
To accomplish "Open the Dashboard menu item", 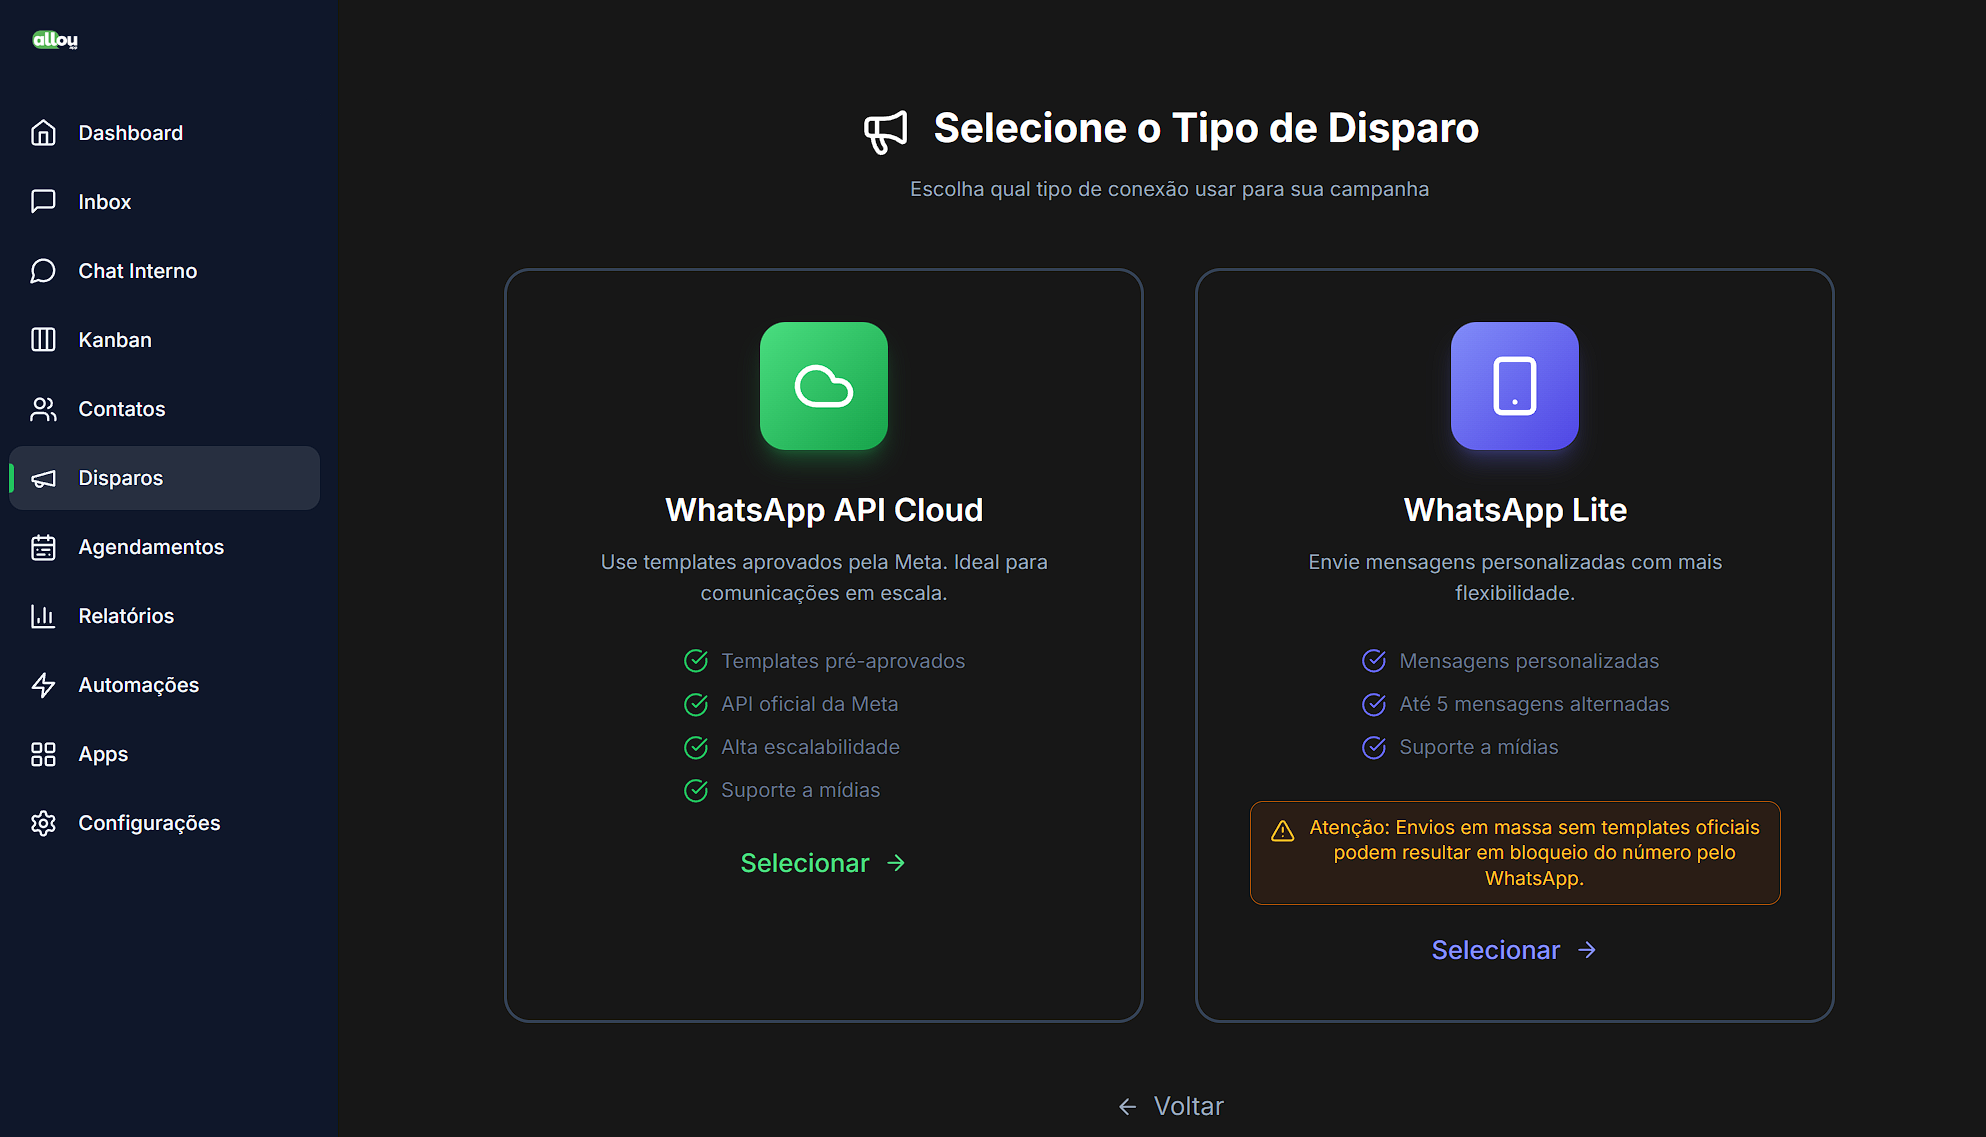I will pyautogui.click(x=165, y=133).
